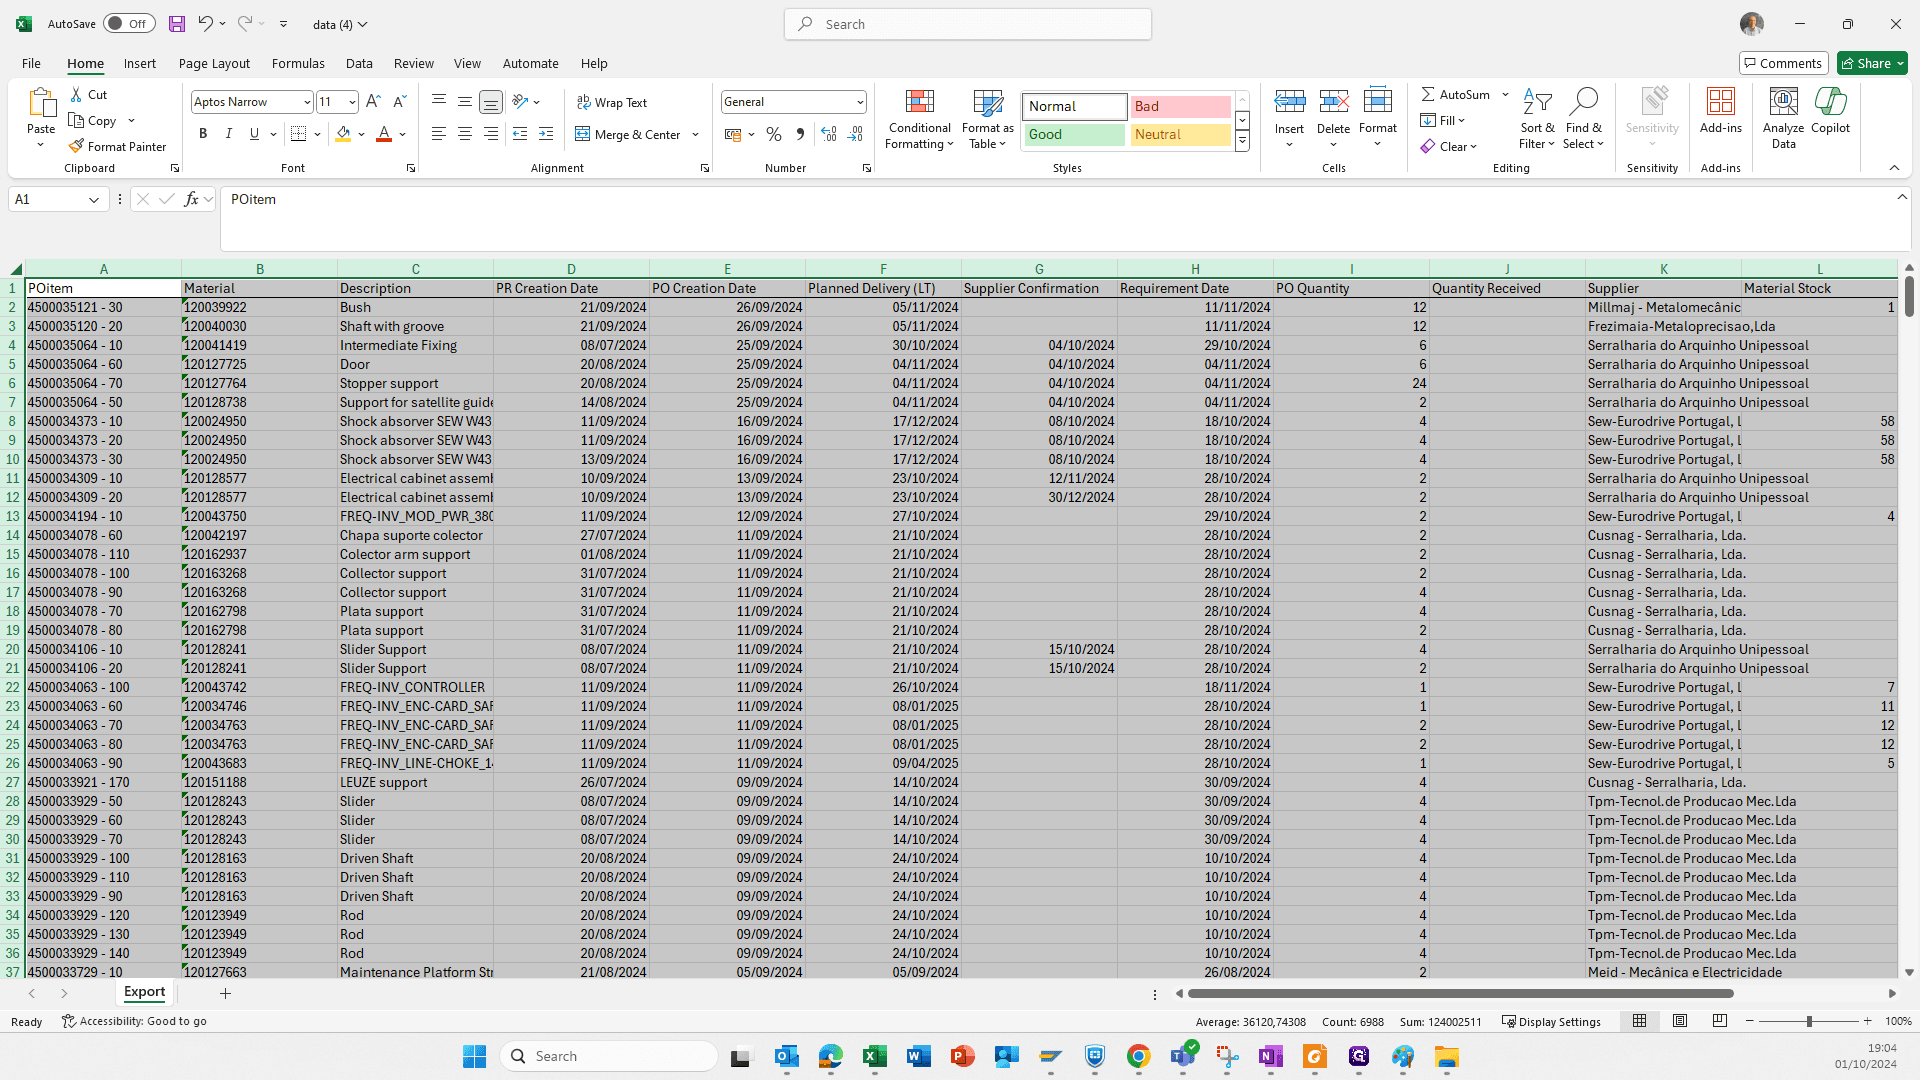Image resolution: width=1920 pixels, height=1080 pixels.
Task: Click the Format Painter brush icon
Action: coord(76,146)
